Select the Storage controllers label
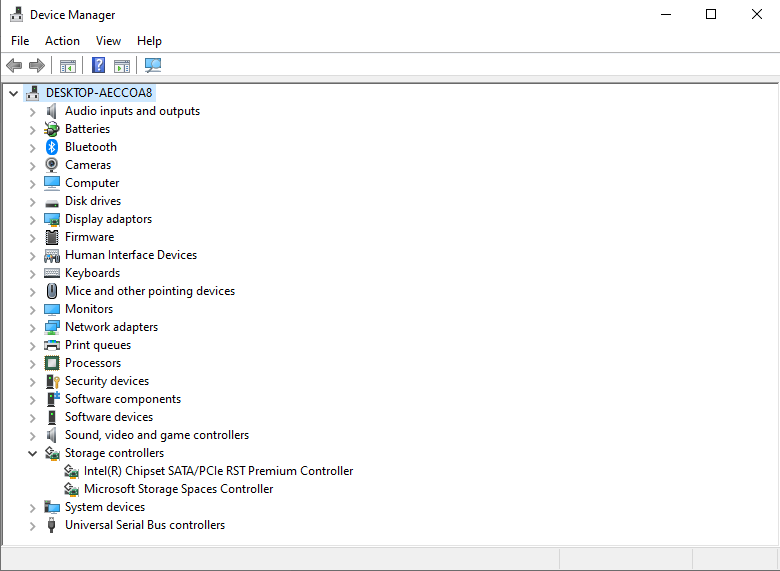 (x=114, y=453)
